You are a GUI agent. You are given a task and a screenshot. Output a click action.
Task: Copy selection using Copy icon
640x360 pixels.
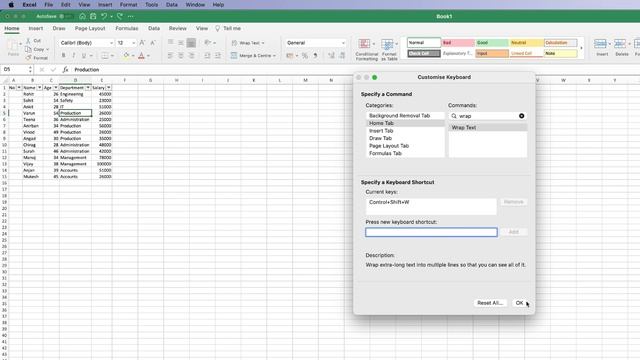(x=28, y=49)
